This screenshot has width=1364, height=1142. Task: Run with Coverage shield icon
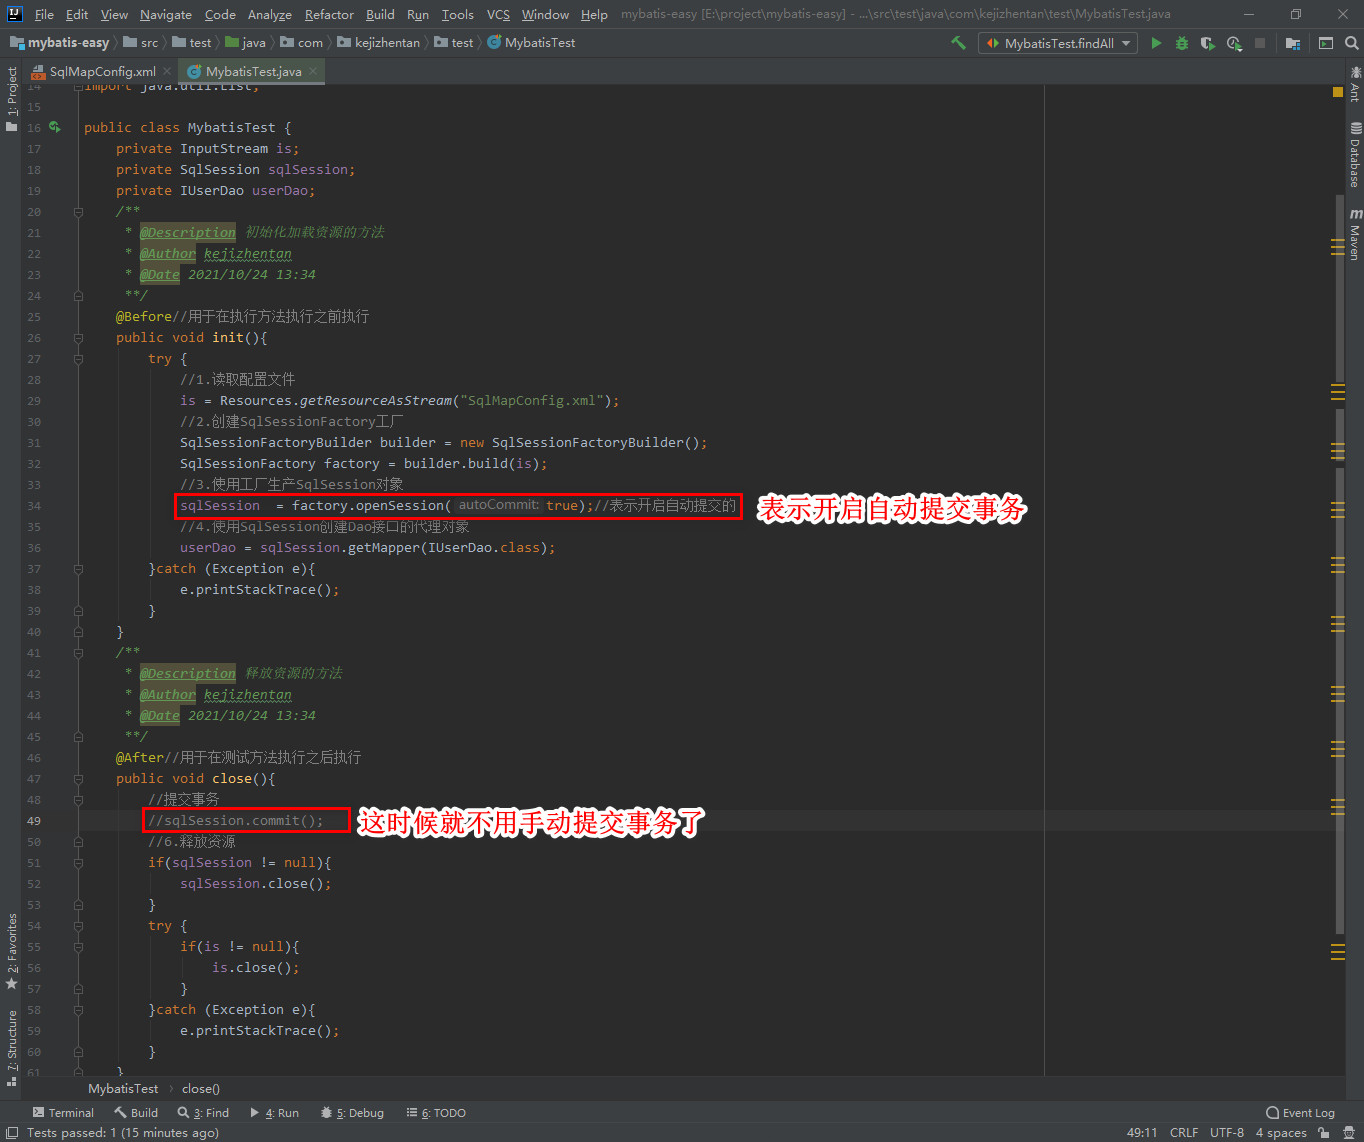(1208, 43)
